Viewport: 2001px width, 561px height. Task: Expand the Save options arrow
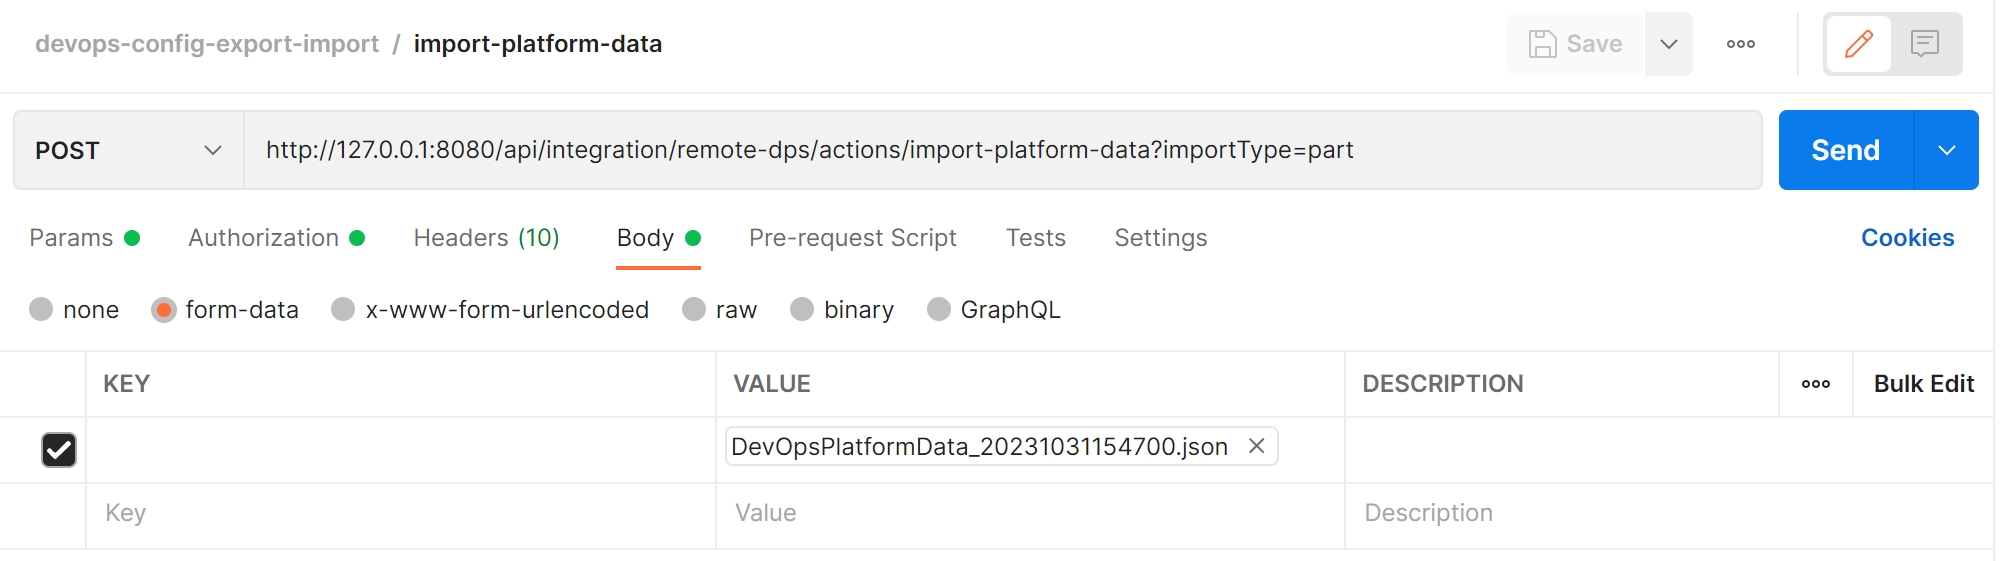pyautogui.click(x=1668, y=44)
